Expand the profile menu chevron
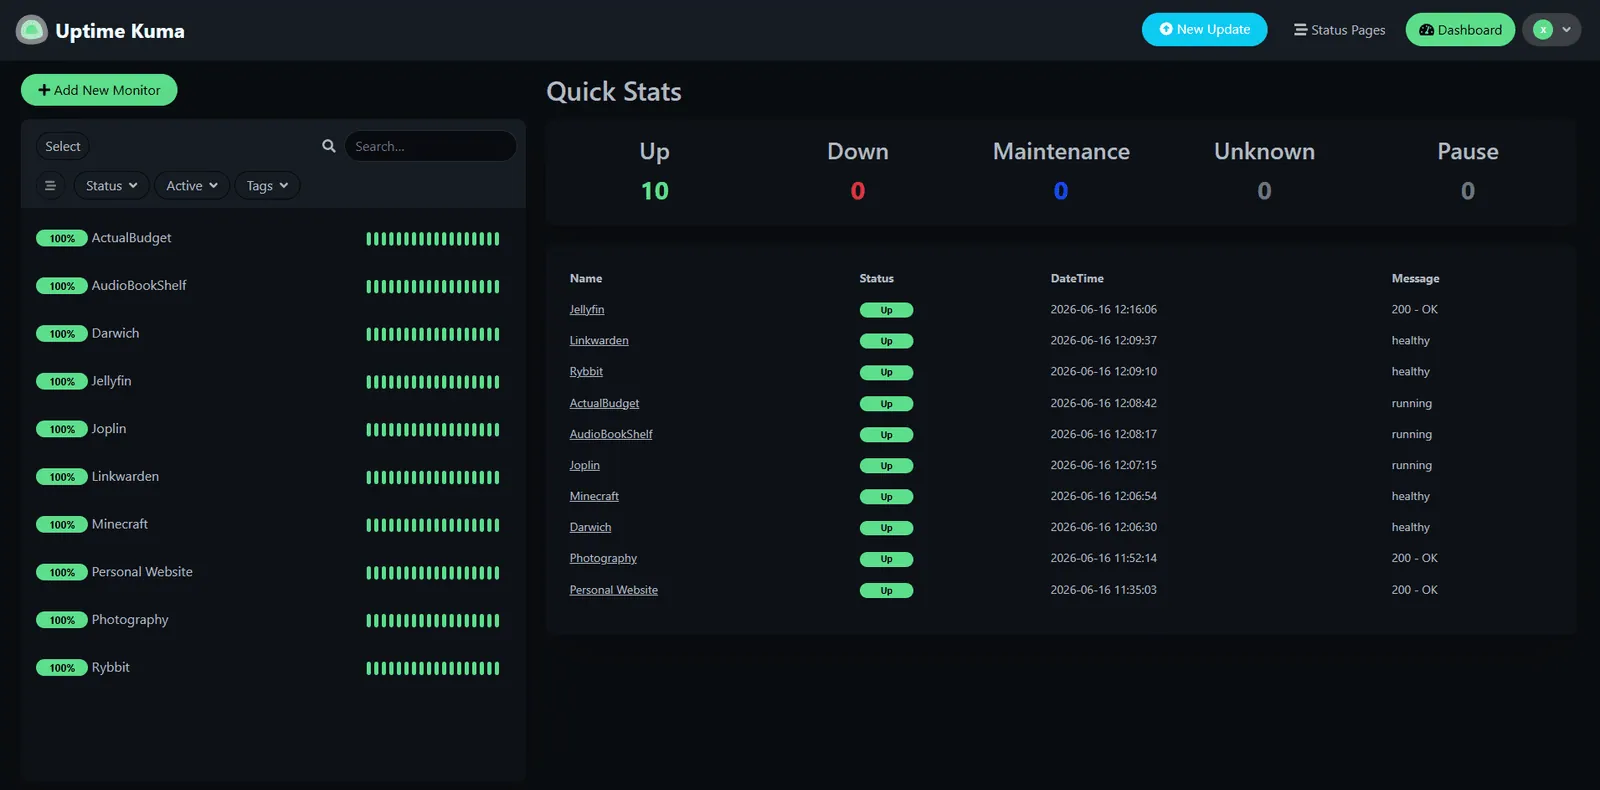Image resolution: width=1600 pixels, height=790 pixels. click(1566, 30)
